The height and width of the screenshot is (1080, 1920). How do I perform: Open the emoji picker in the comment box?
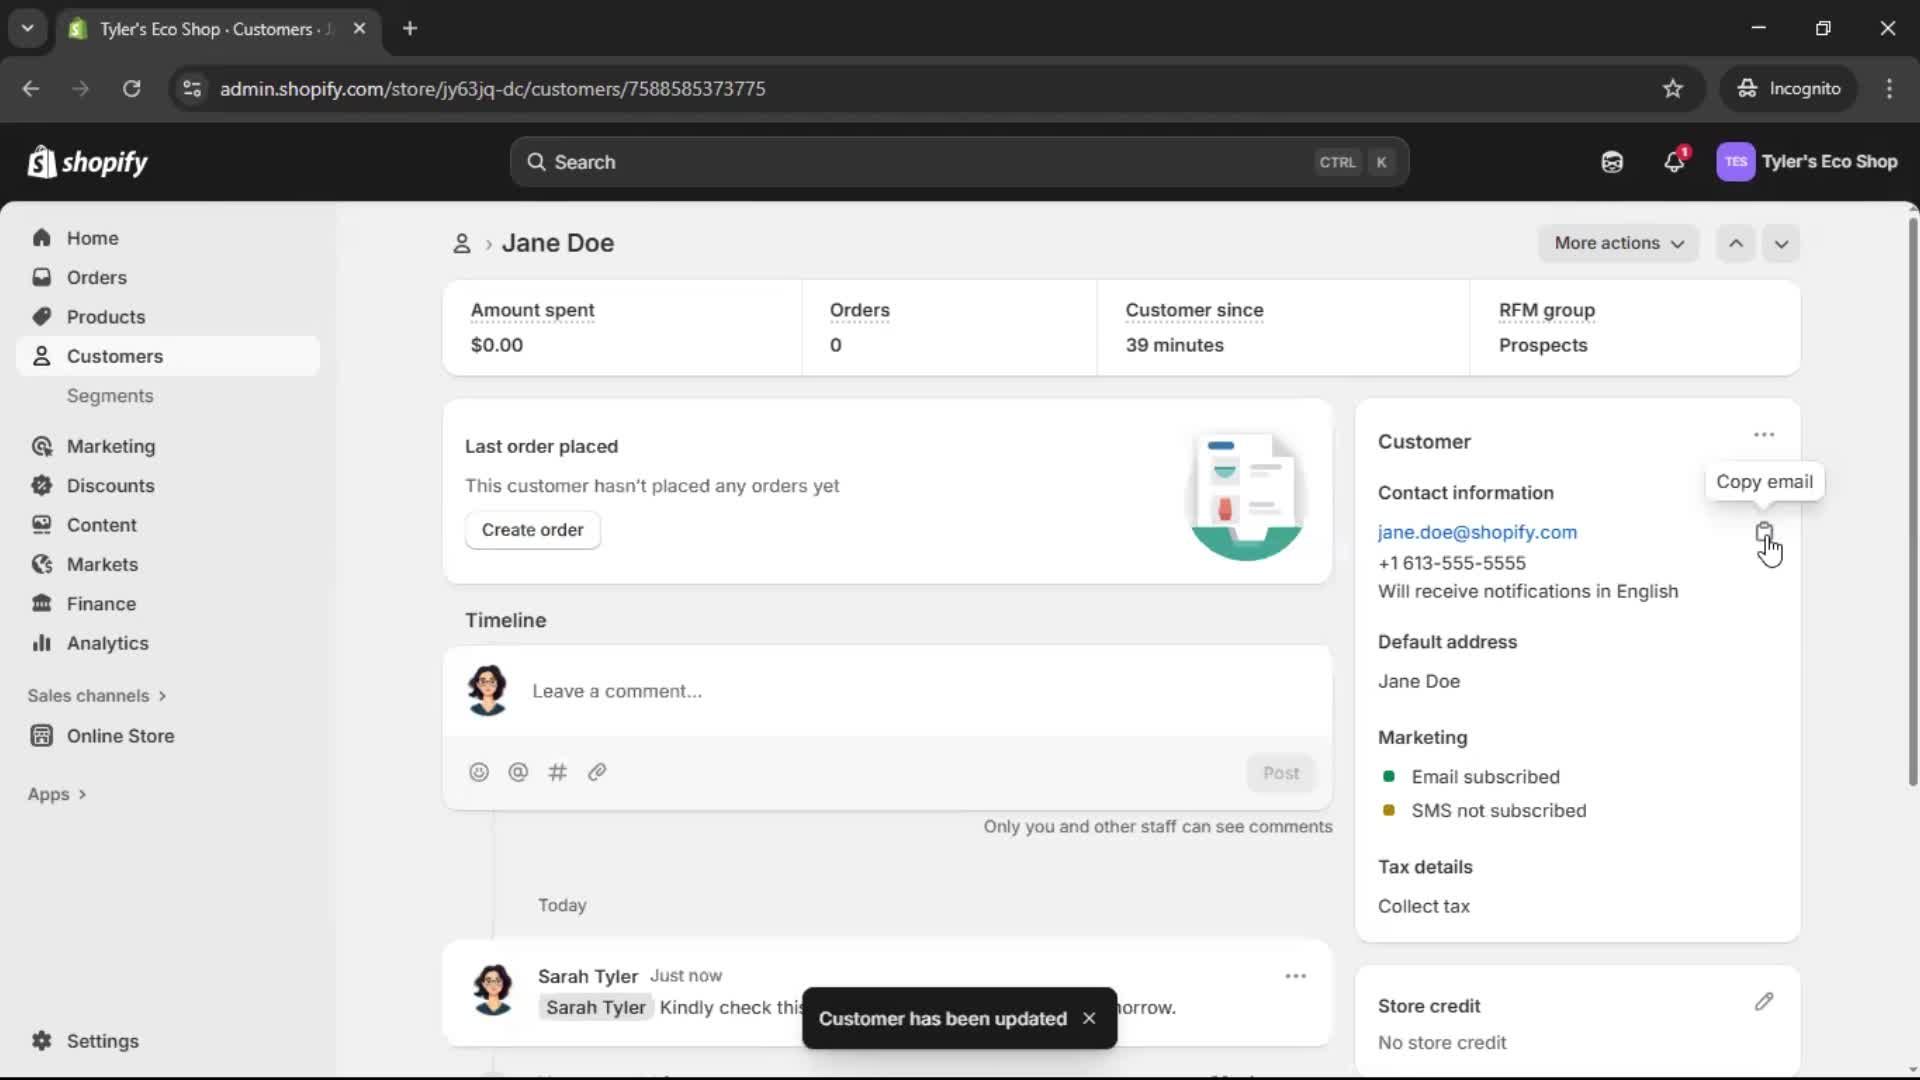(479, 772)
